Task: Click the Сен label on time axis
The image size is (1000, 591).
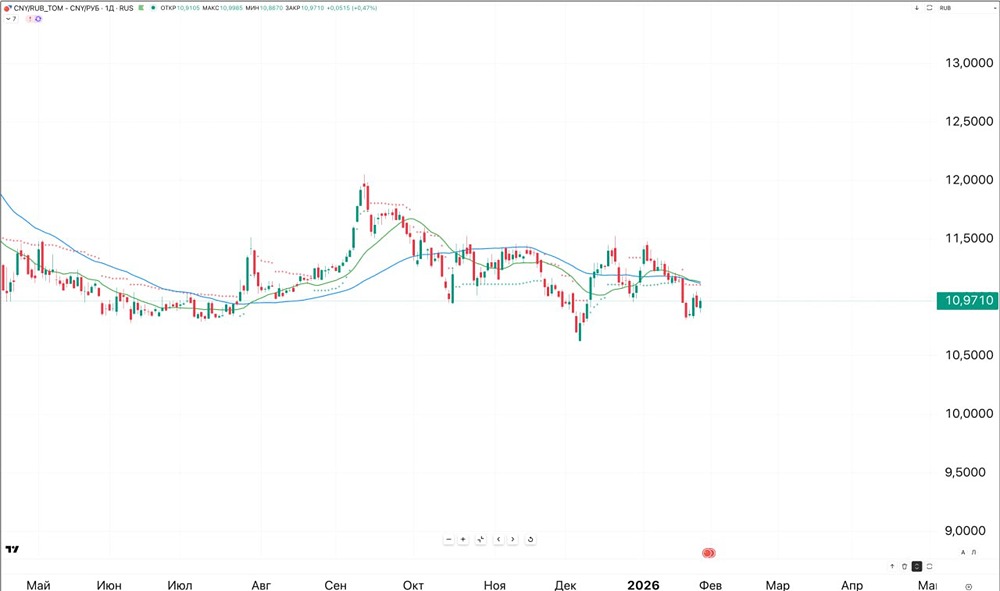Action: (335, 585)
